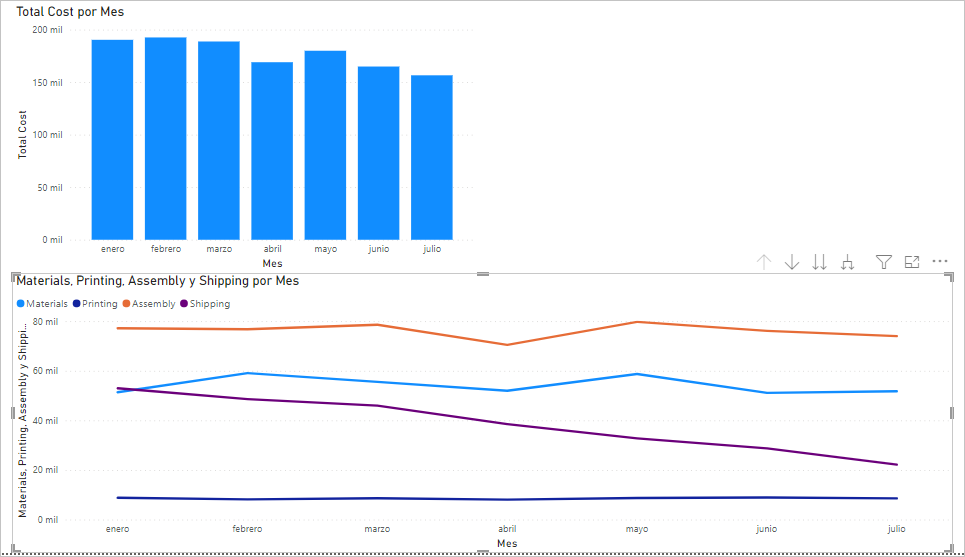Grab the line chart right-edge resize handle
Screen dimensions: 965x557
point(952,413)
